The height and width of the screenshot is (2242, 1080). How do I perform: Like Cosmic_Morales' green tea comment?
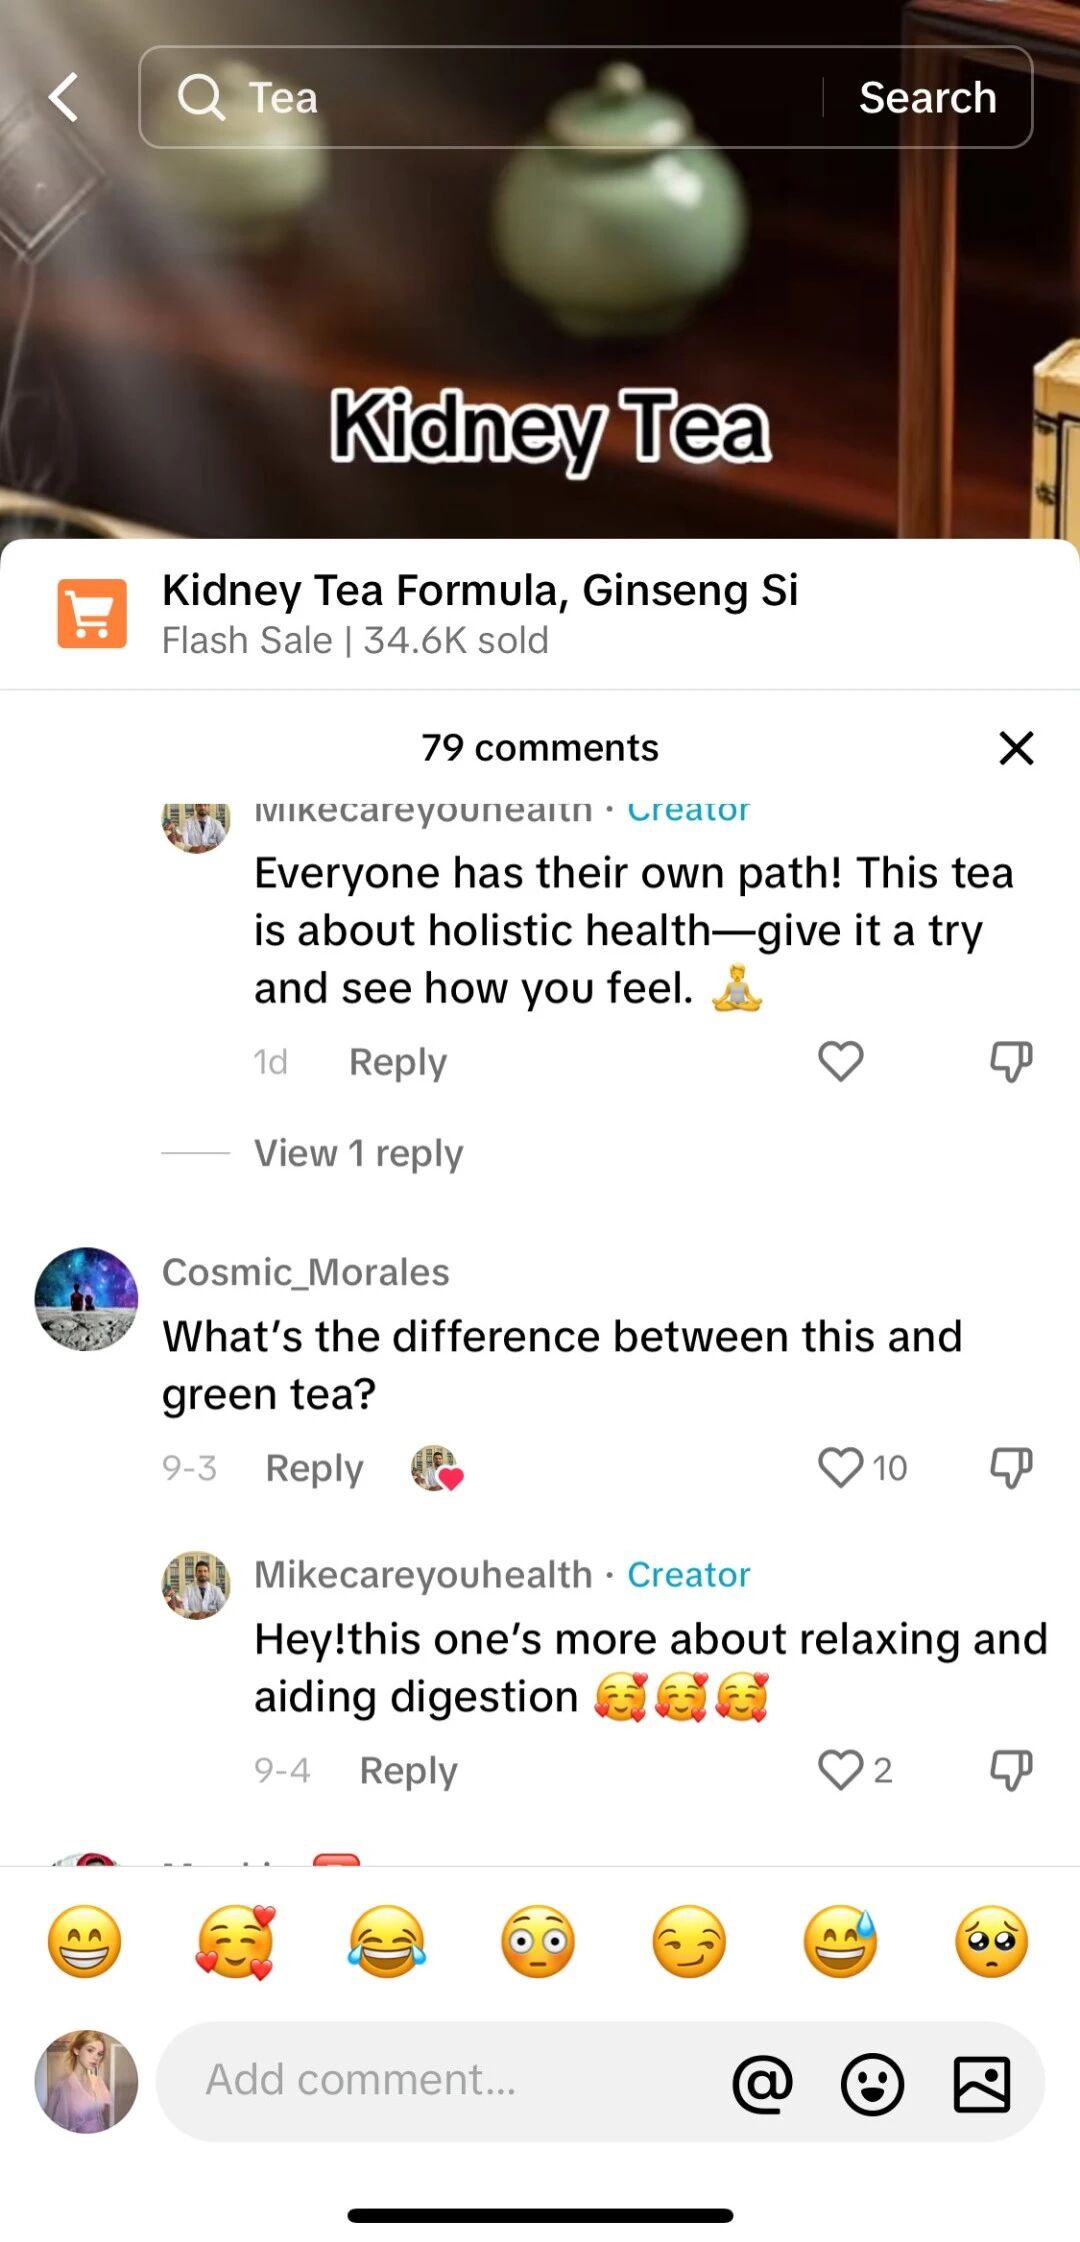841,1467
